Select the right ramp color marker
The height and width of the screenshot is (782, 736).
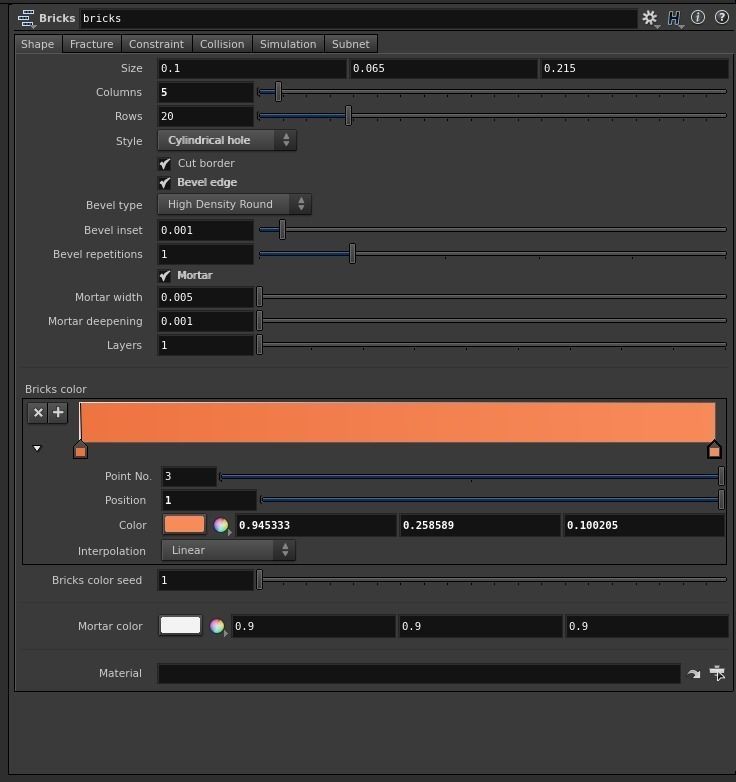tap(714, 450)
